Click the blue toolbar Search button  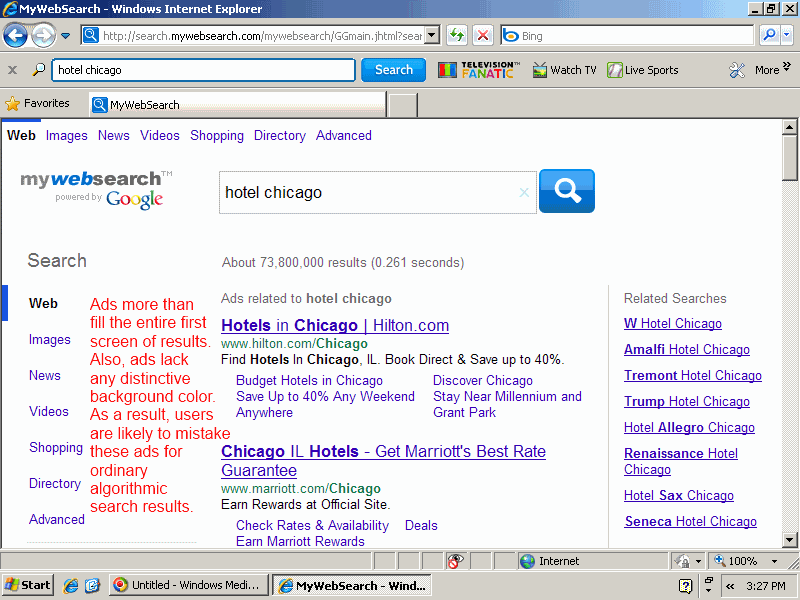393,70
